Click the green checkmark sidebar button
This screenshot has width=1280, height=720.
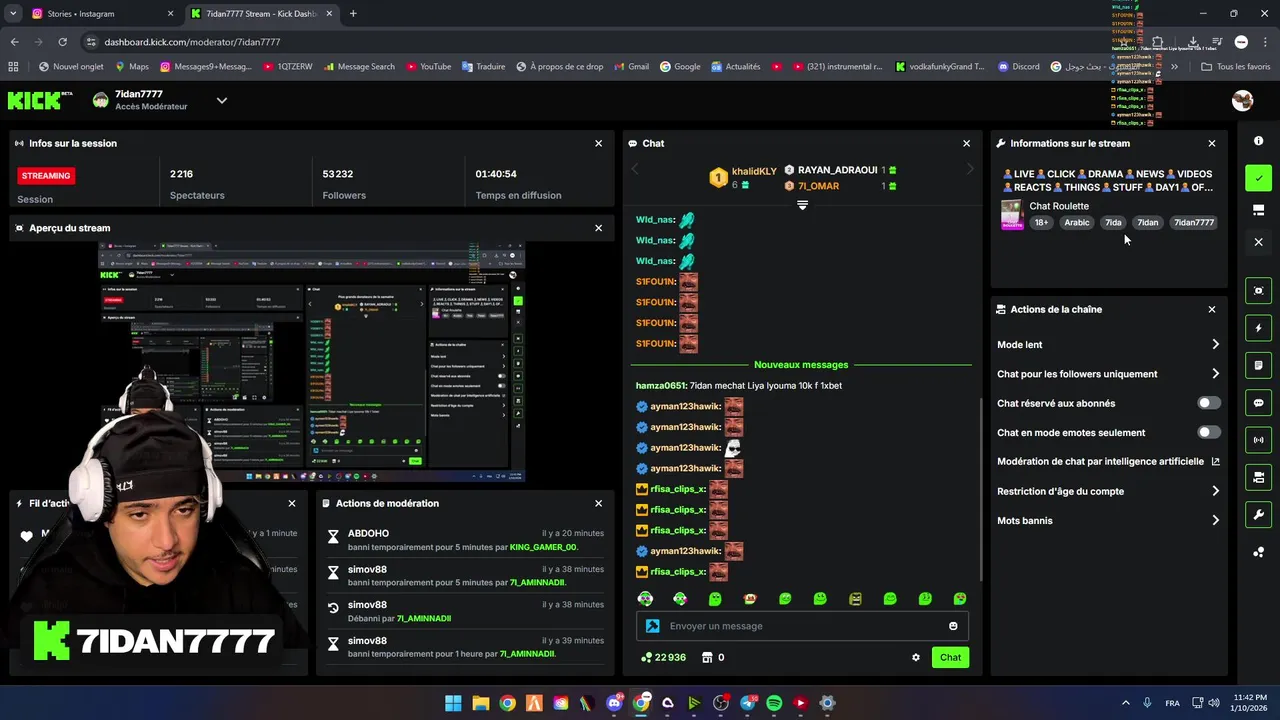(x=1258, y=178)
